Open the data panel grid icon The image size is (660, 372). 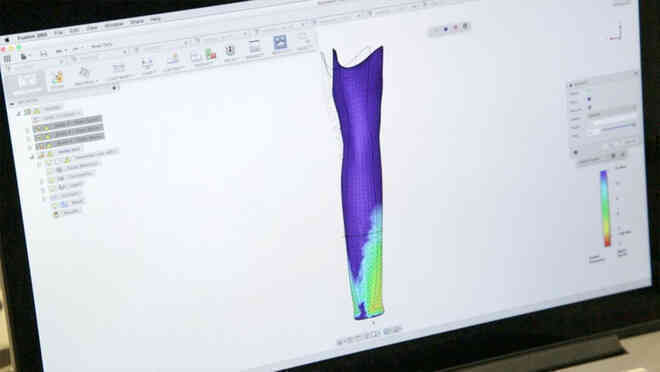(x=7, y=59)
